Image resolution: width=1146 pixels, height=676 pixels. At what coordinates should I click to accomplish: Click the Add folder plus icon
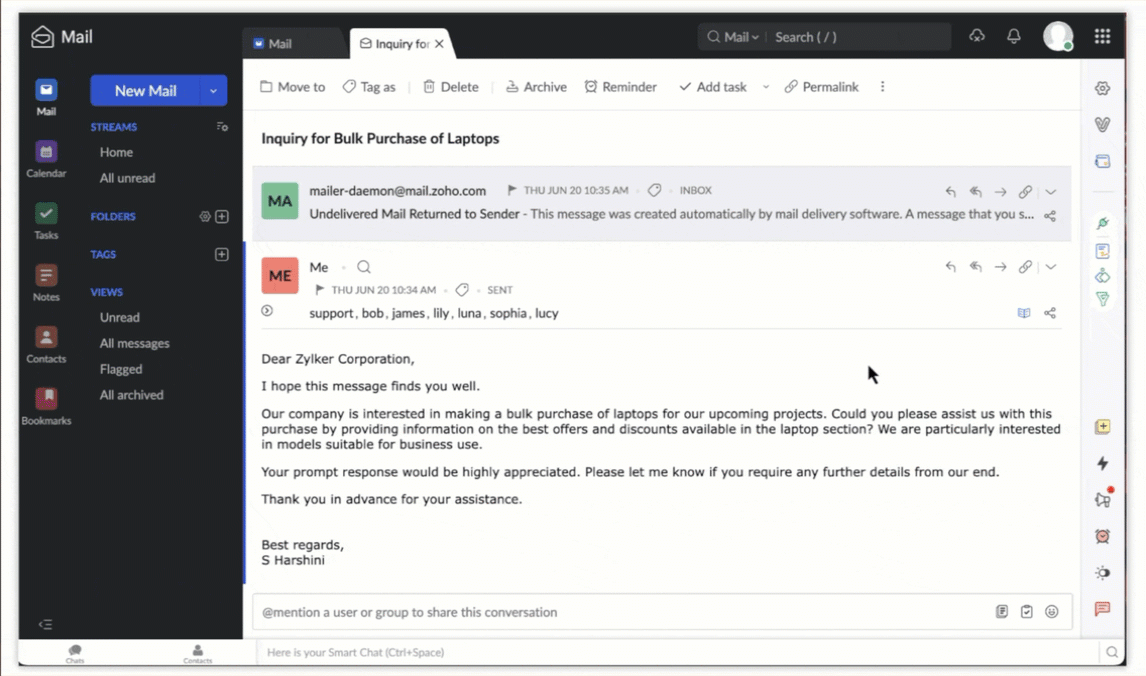click(222, 216)
